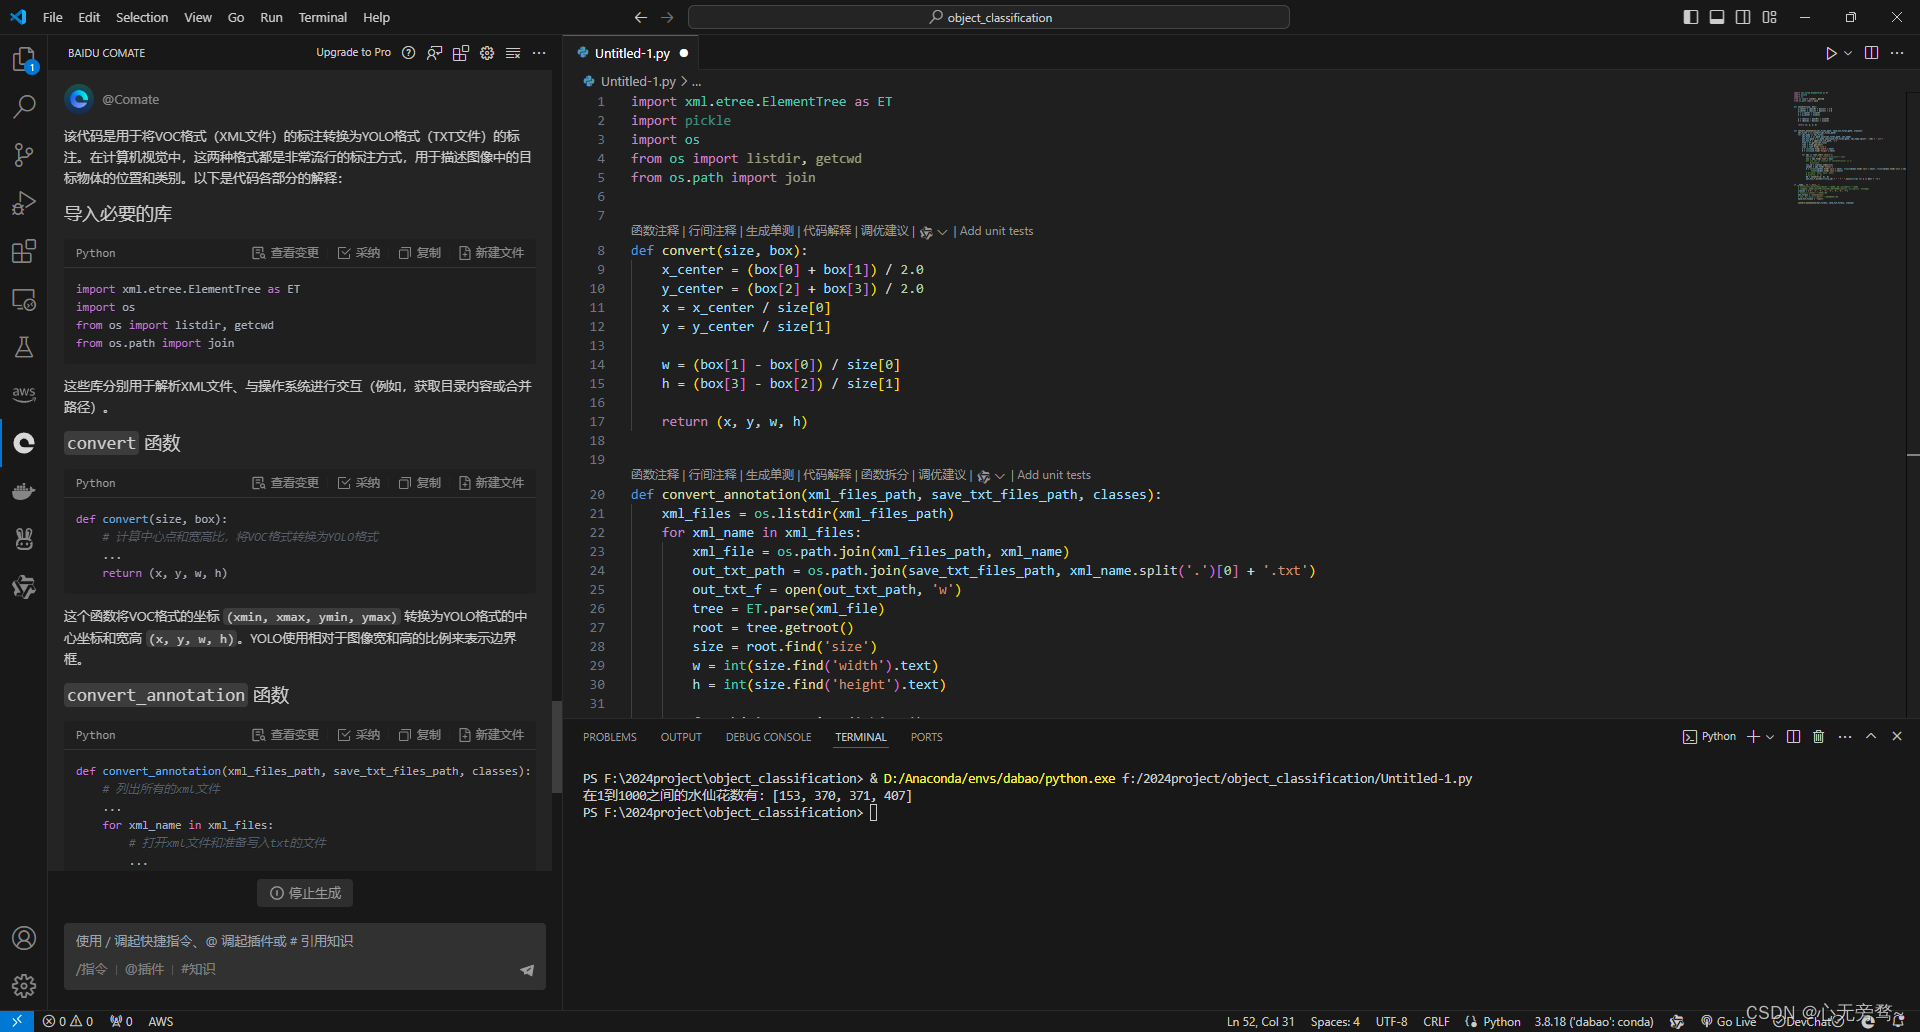Screen dimensions: 1920x1032
Task: Toggle the bottom panel visibility
Action: click(x=1717, y=17)
